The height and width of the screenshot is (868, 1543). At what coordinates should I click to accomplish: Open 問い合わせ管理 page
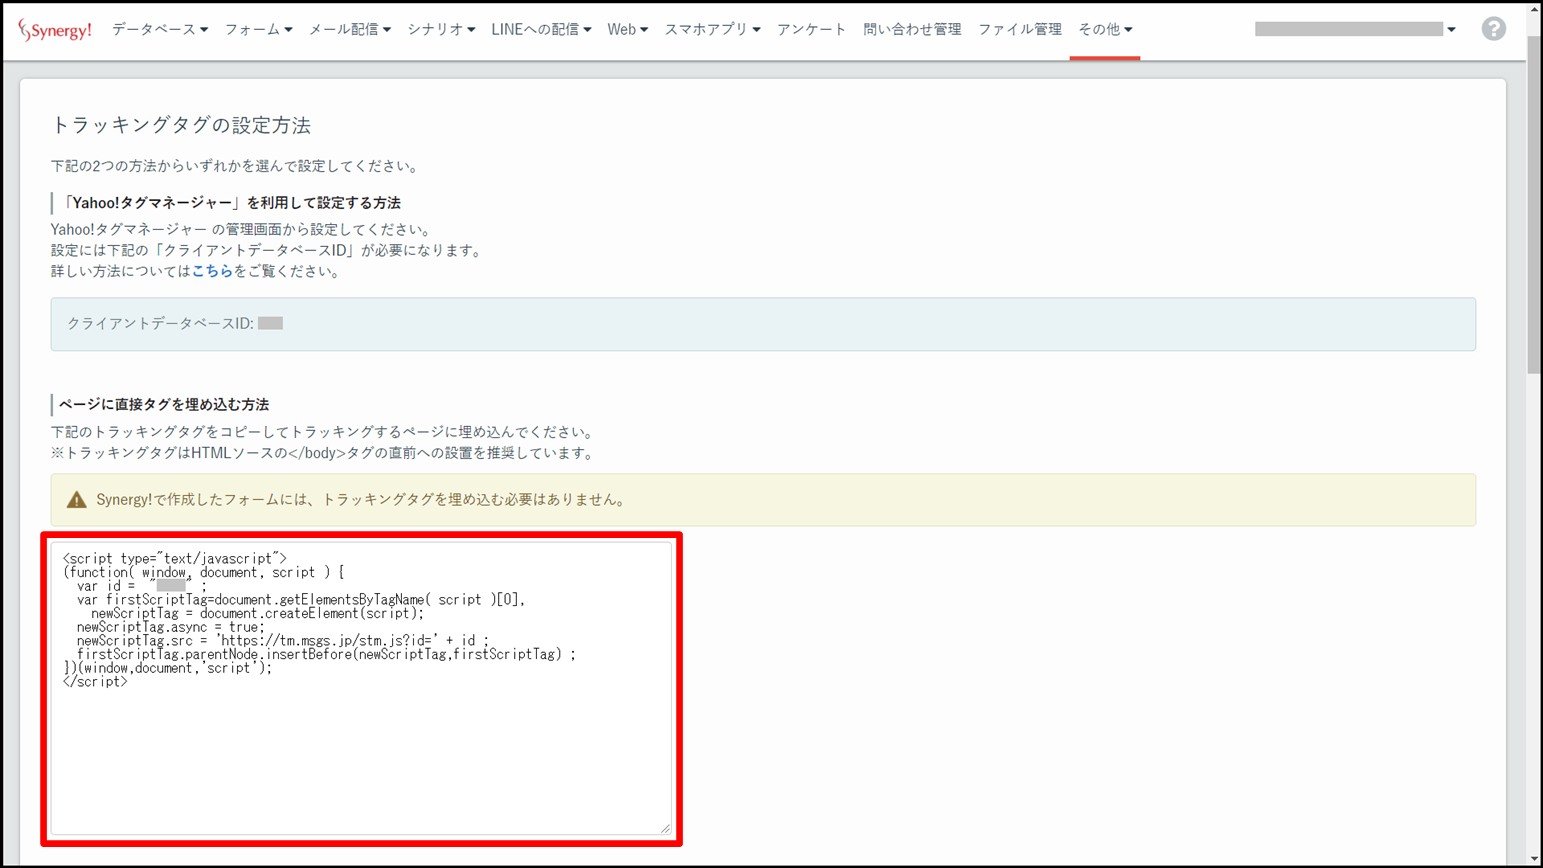click(x=911, y=30)
